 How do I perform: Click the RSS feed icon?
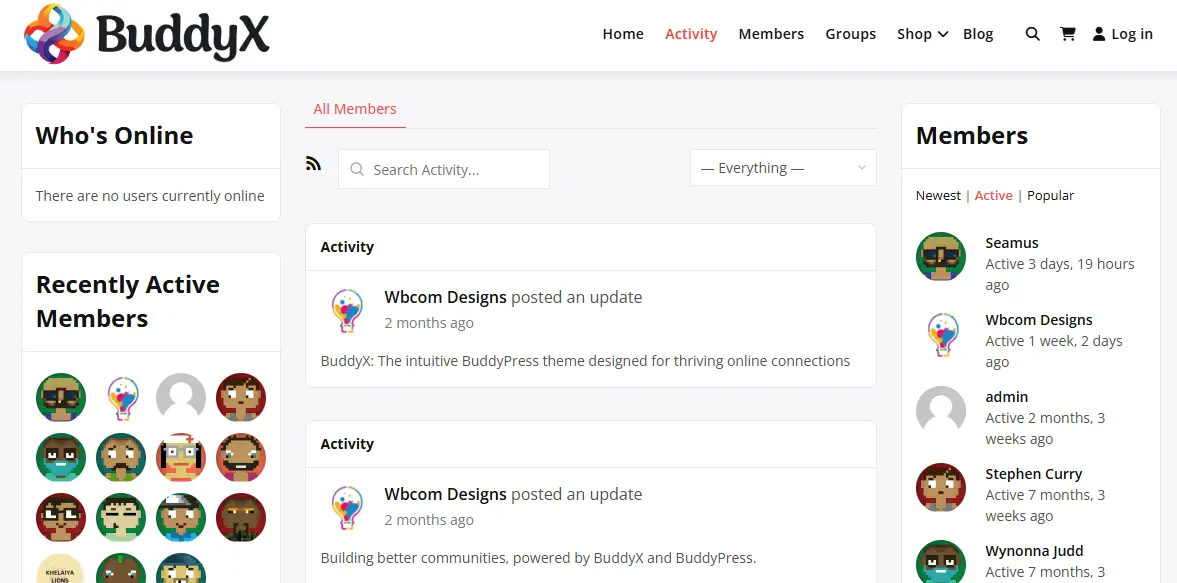point(314,164)
